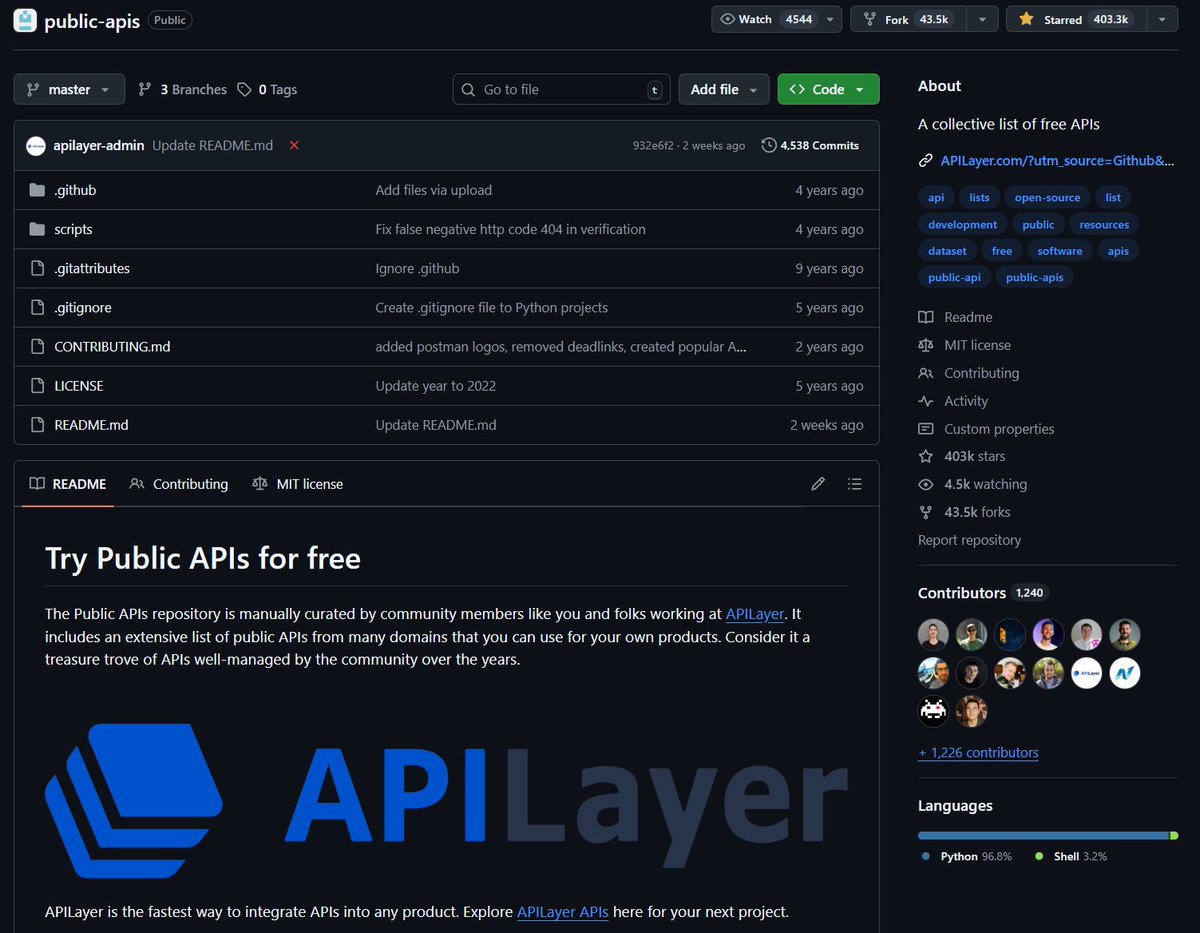Viewport: 1200px width, 933px height.
Task: Open the 3 Branches link
Action: 183,89
